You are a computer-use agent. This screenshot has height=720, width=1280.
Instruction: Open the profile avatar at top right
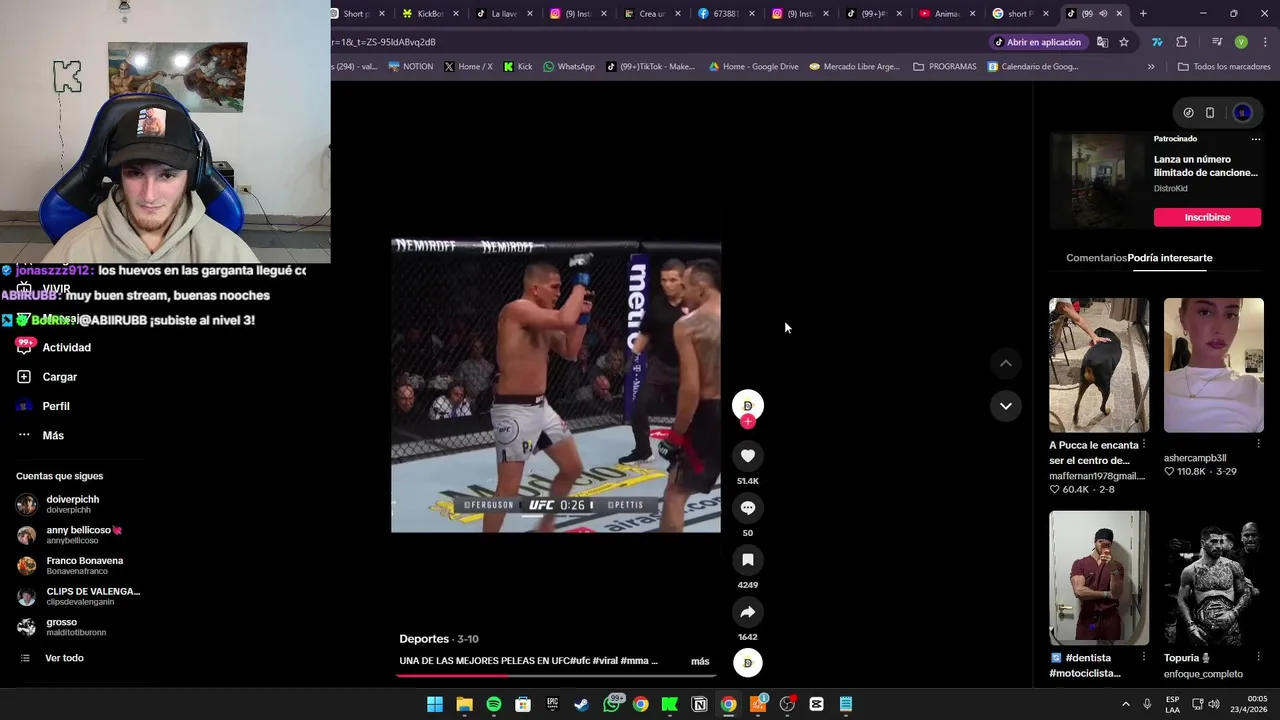tap(1242, 113)
